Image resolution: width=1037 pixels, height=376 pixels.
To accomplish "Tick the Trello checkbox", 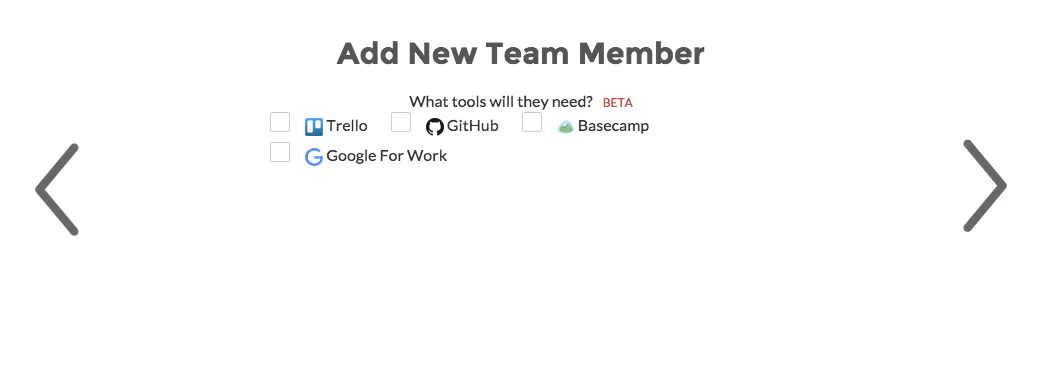I will [x=280, y=122].
